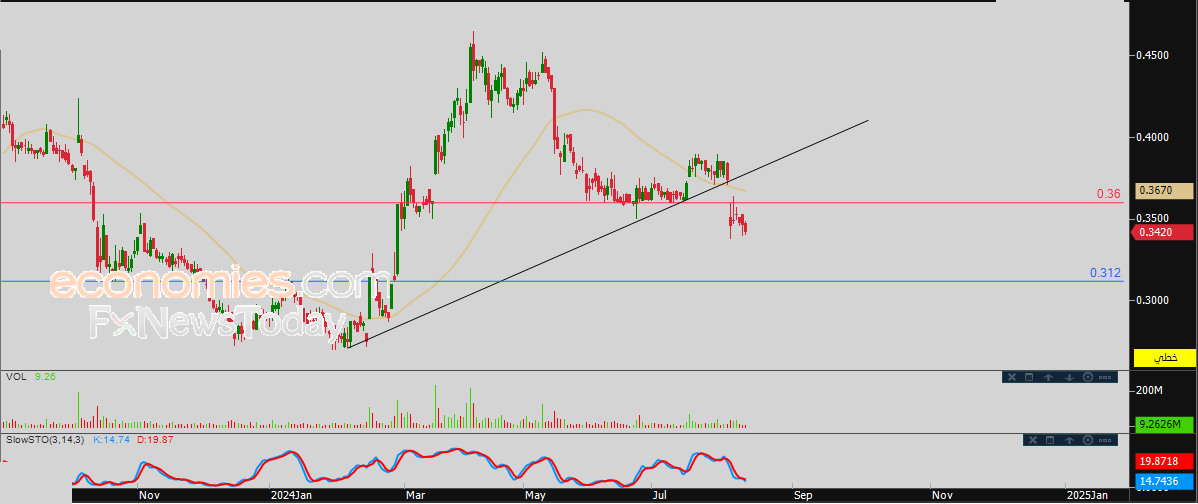Close the SlowSTO indicator panel
The width and height of the screenshot is (1198, 504).
pos(1033,440)
